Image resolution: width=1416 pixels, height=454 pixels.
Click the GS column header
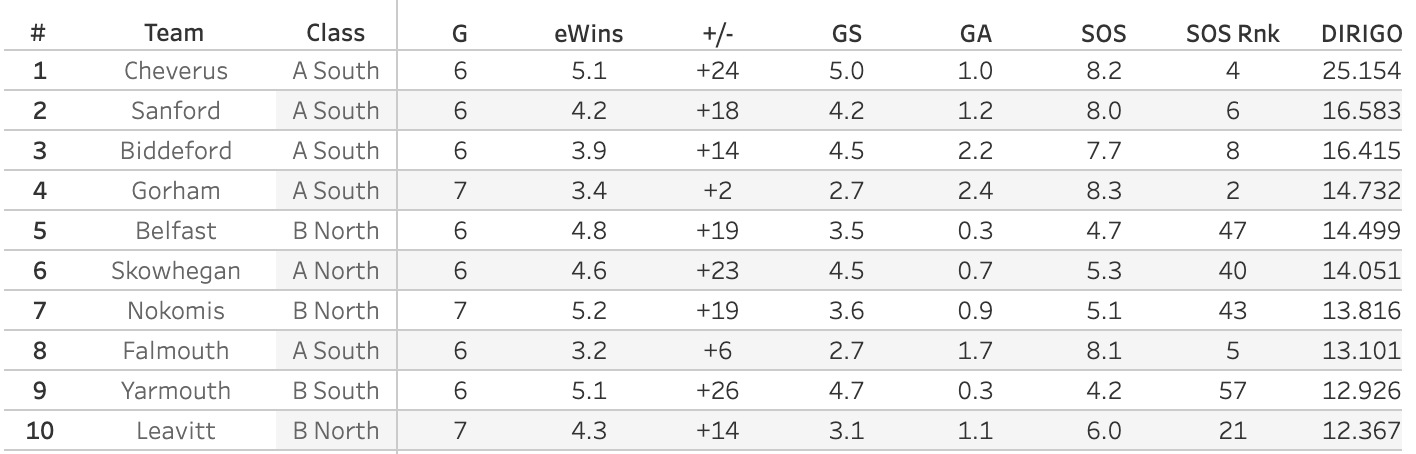tap(846, 32)
